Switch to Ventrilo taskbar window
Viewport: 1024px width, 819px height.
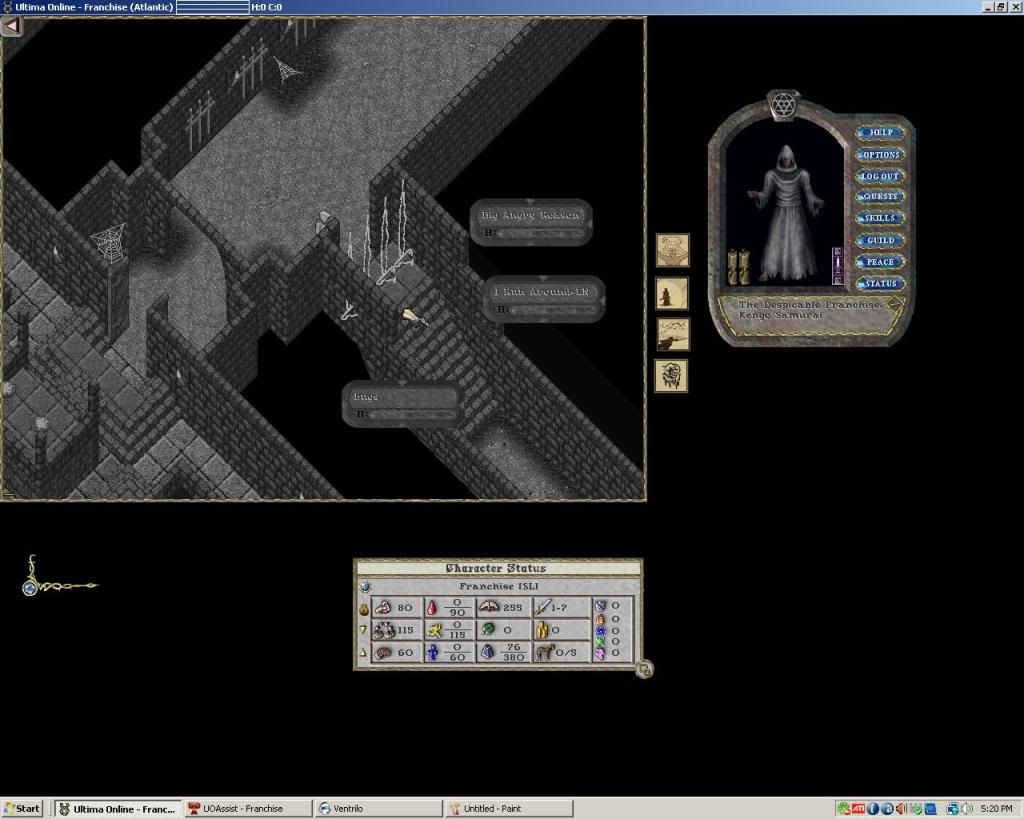378,809
